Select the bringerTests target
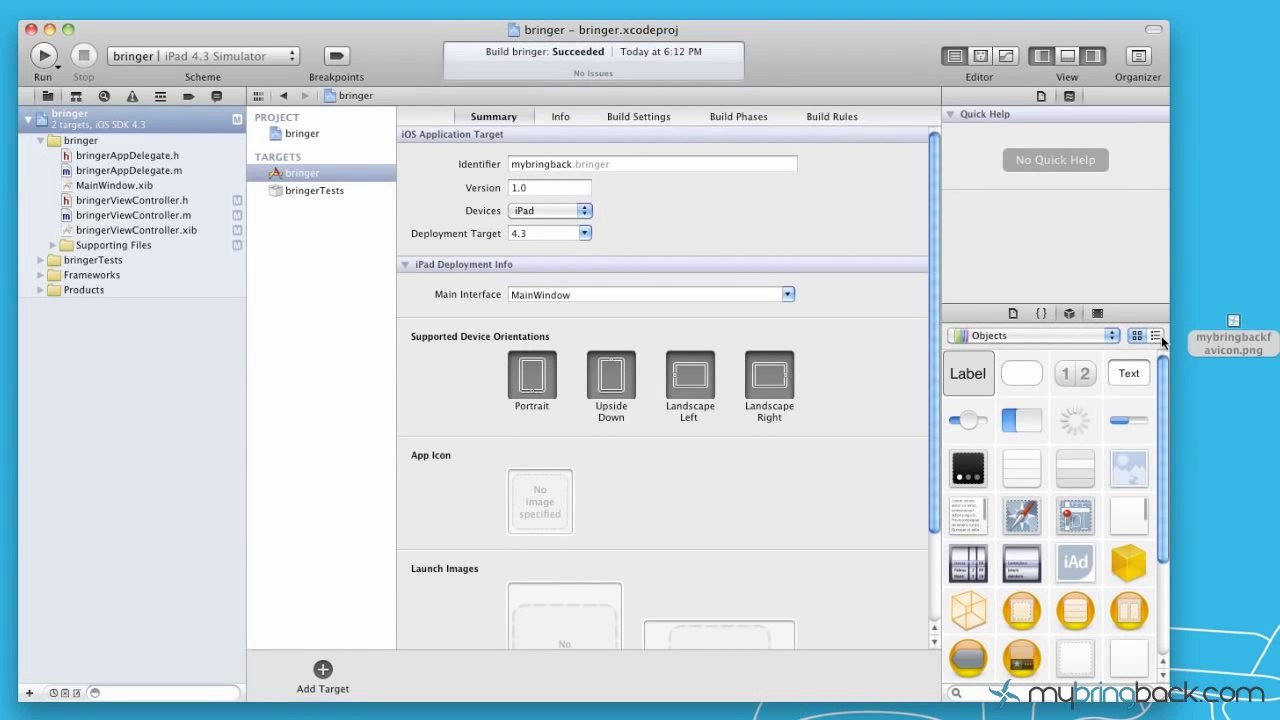1280x720 pixels. [x=314, y=191]
